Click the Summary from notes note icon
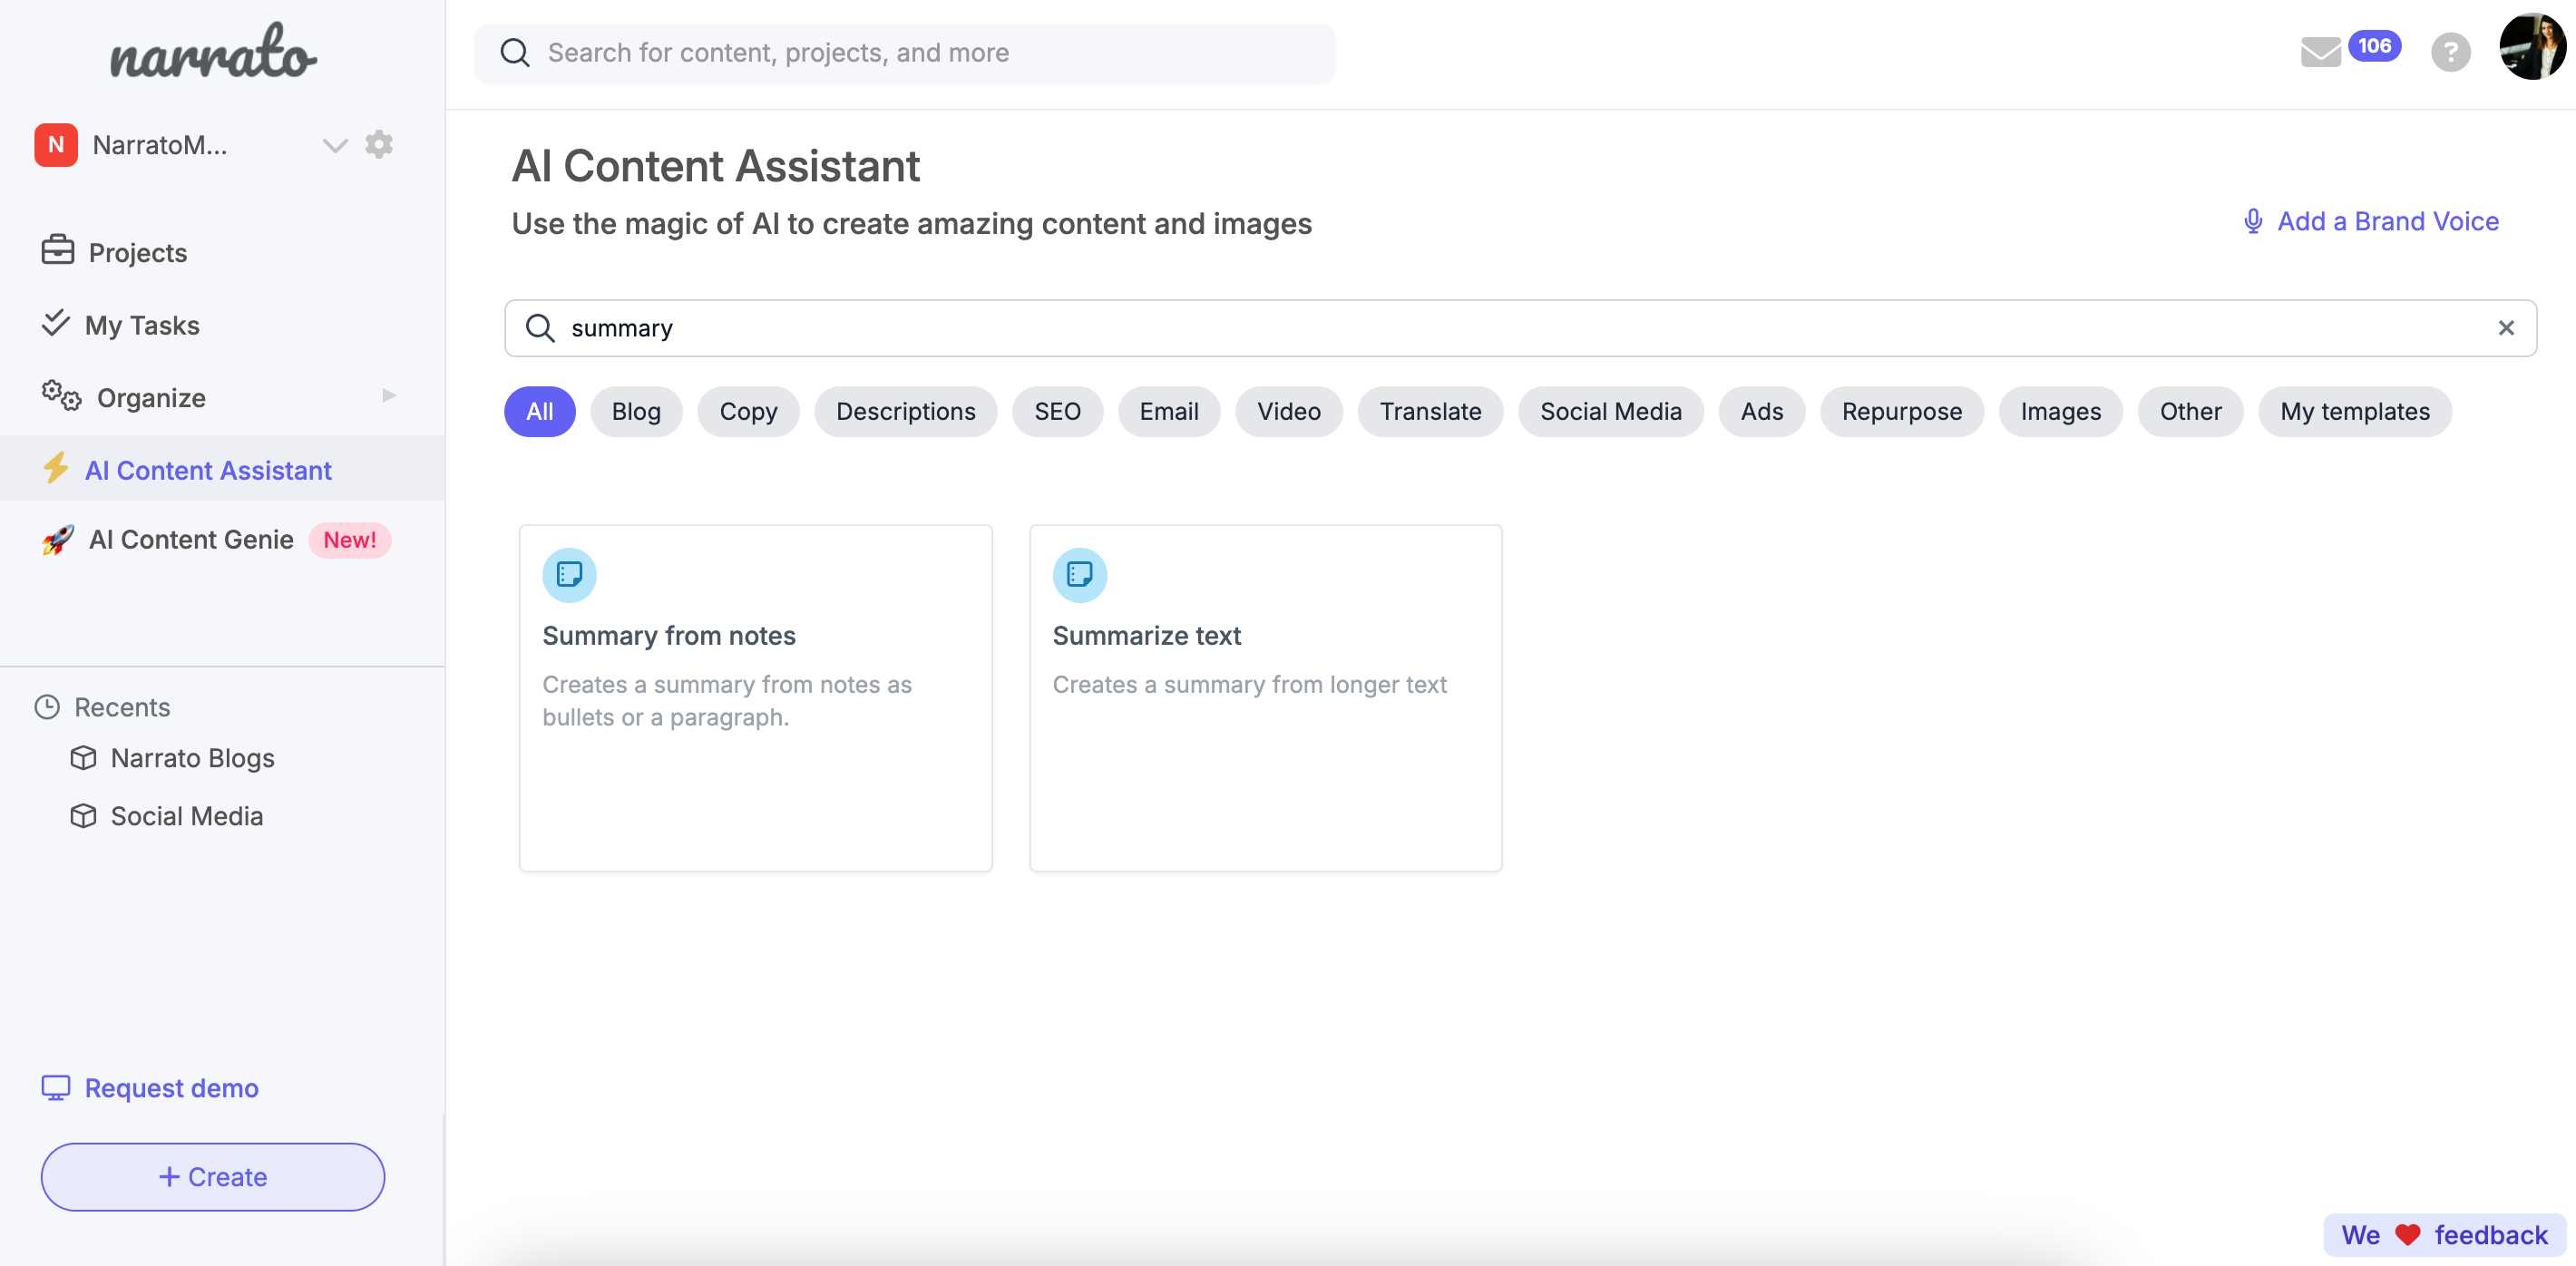The image size is (2576, 1266). [569, 575]
